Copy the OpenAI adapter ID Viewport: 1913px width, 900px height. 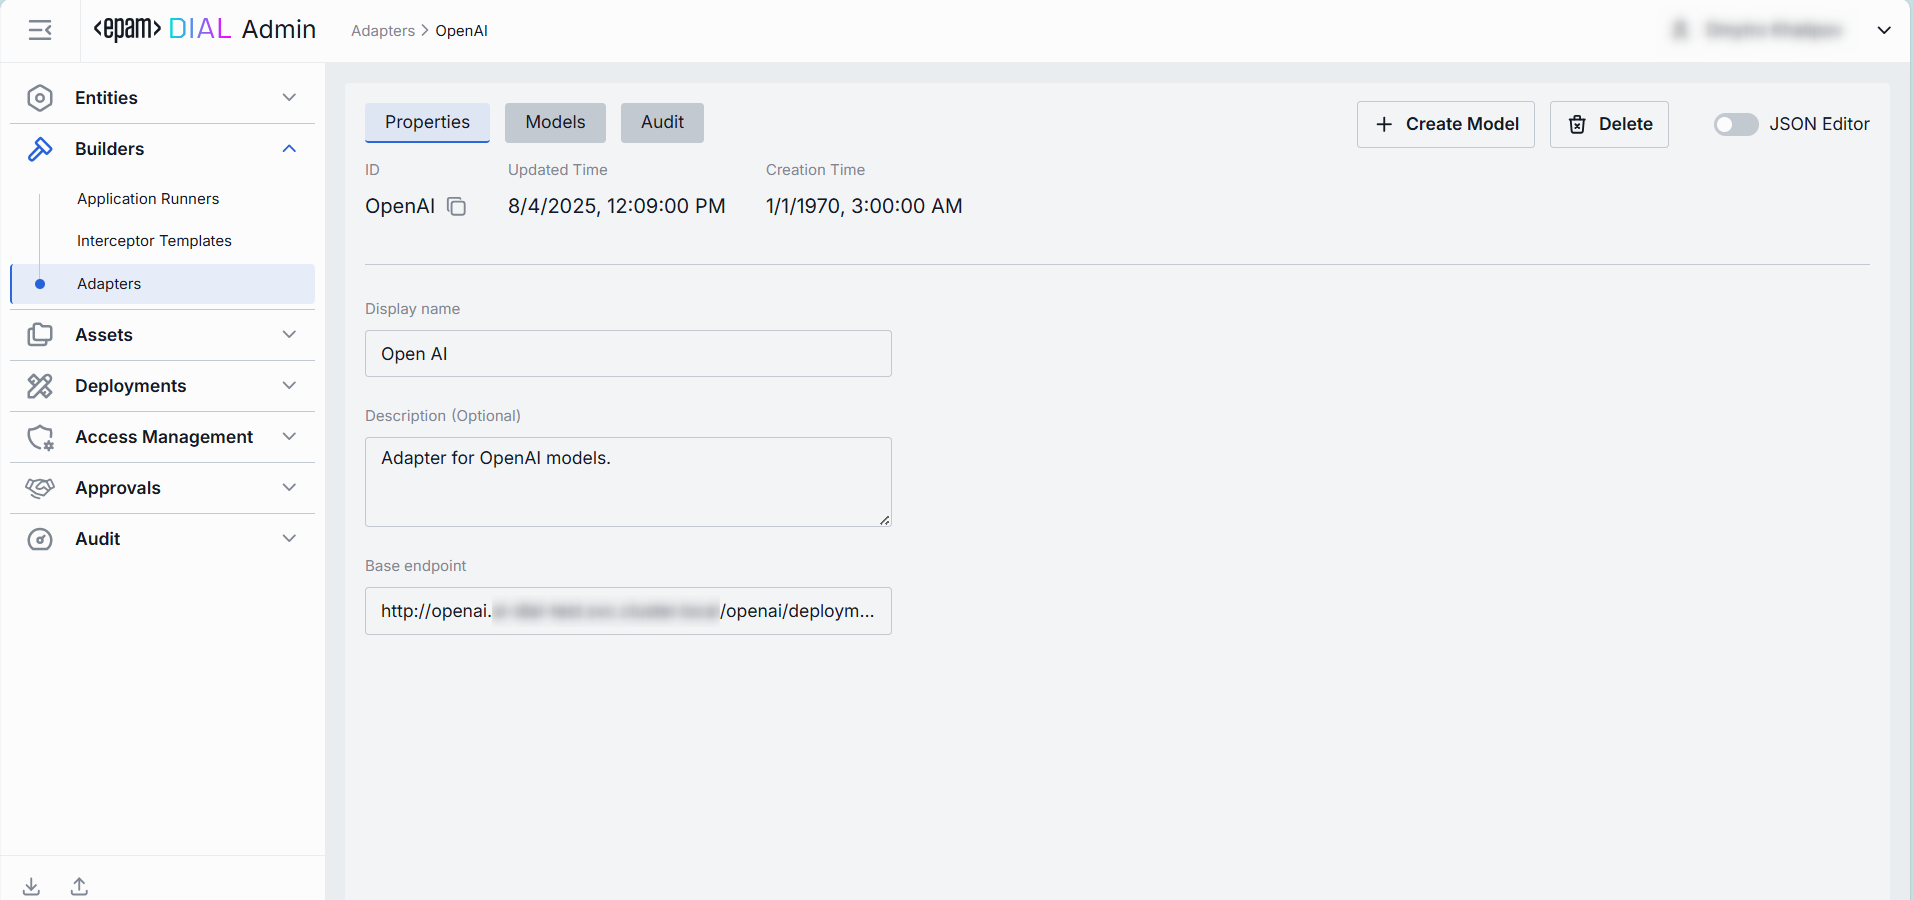(x=456, y=207)
